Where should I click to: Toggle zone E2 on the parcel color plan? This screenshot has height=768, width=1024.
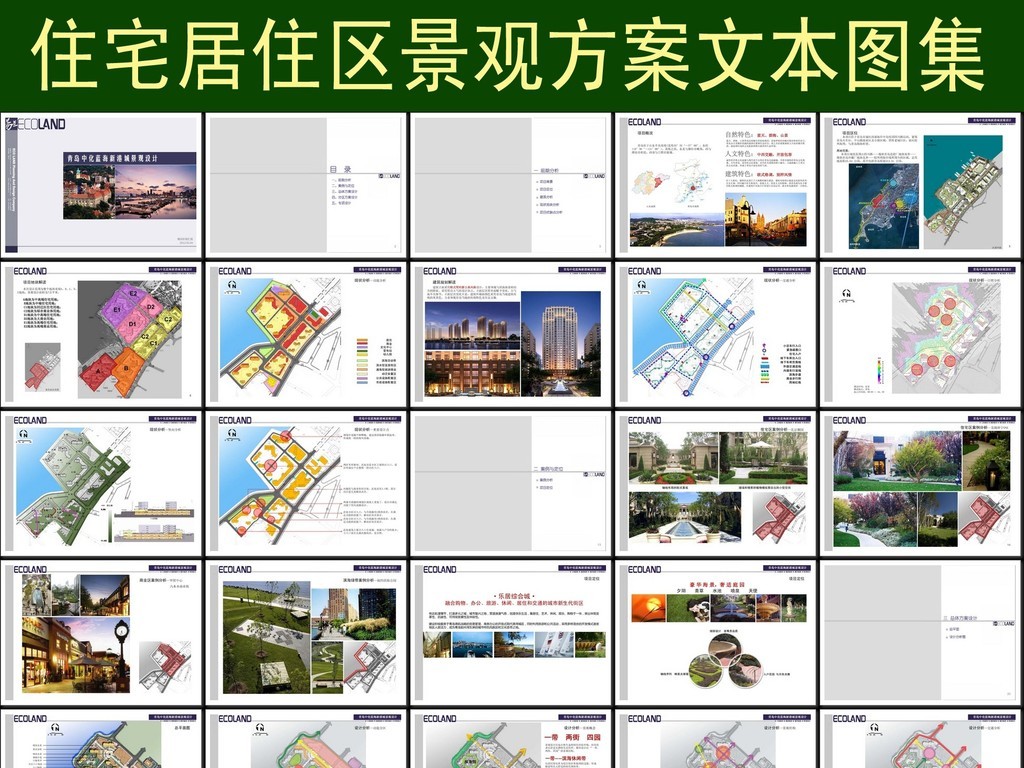click(x=132, y=293)
